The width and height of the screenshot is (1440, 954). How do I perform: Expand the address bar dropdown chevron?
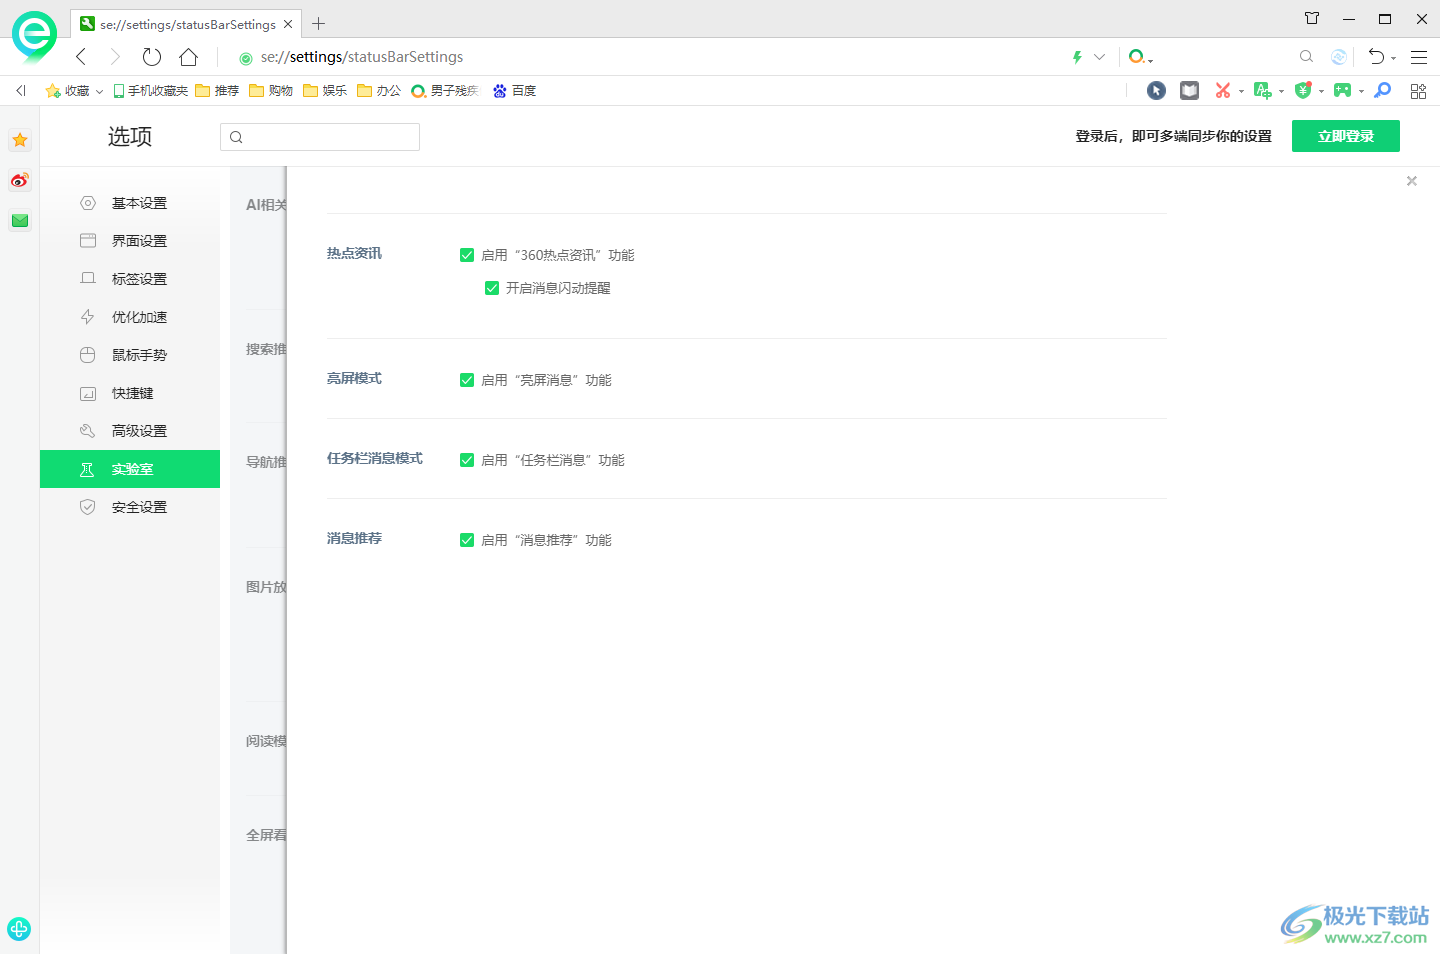[x=1100, y=57]
